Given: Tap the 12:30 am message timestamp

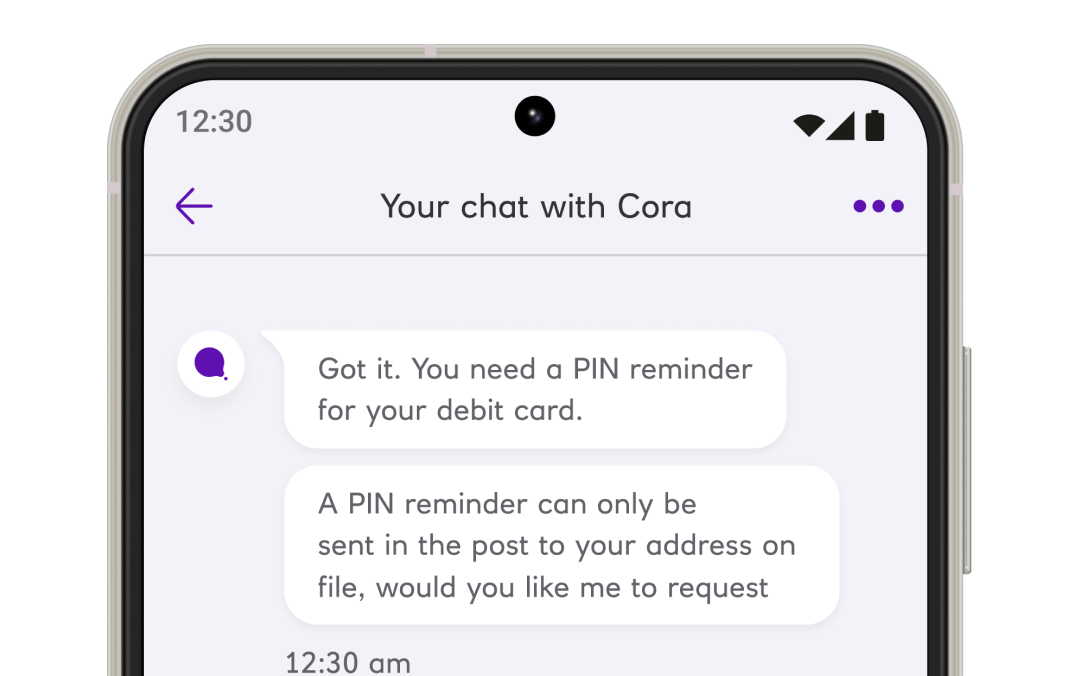Looking at the screenshot, I should 348,663.
